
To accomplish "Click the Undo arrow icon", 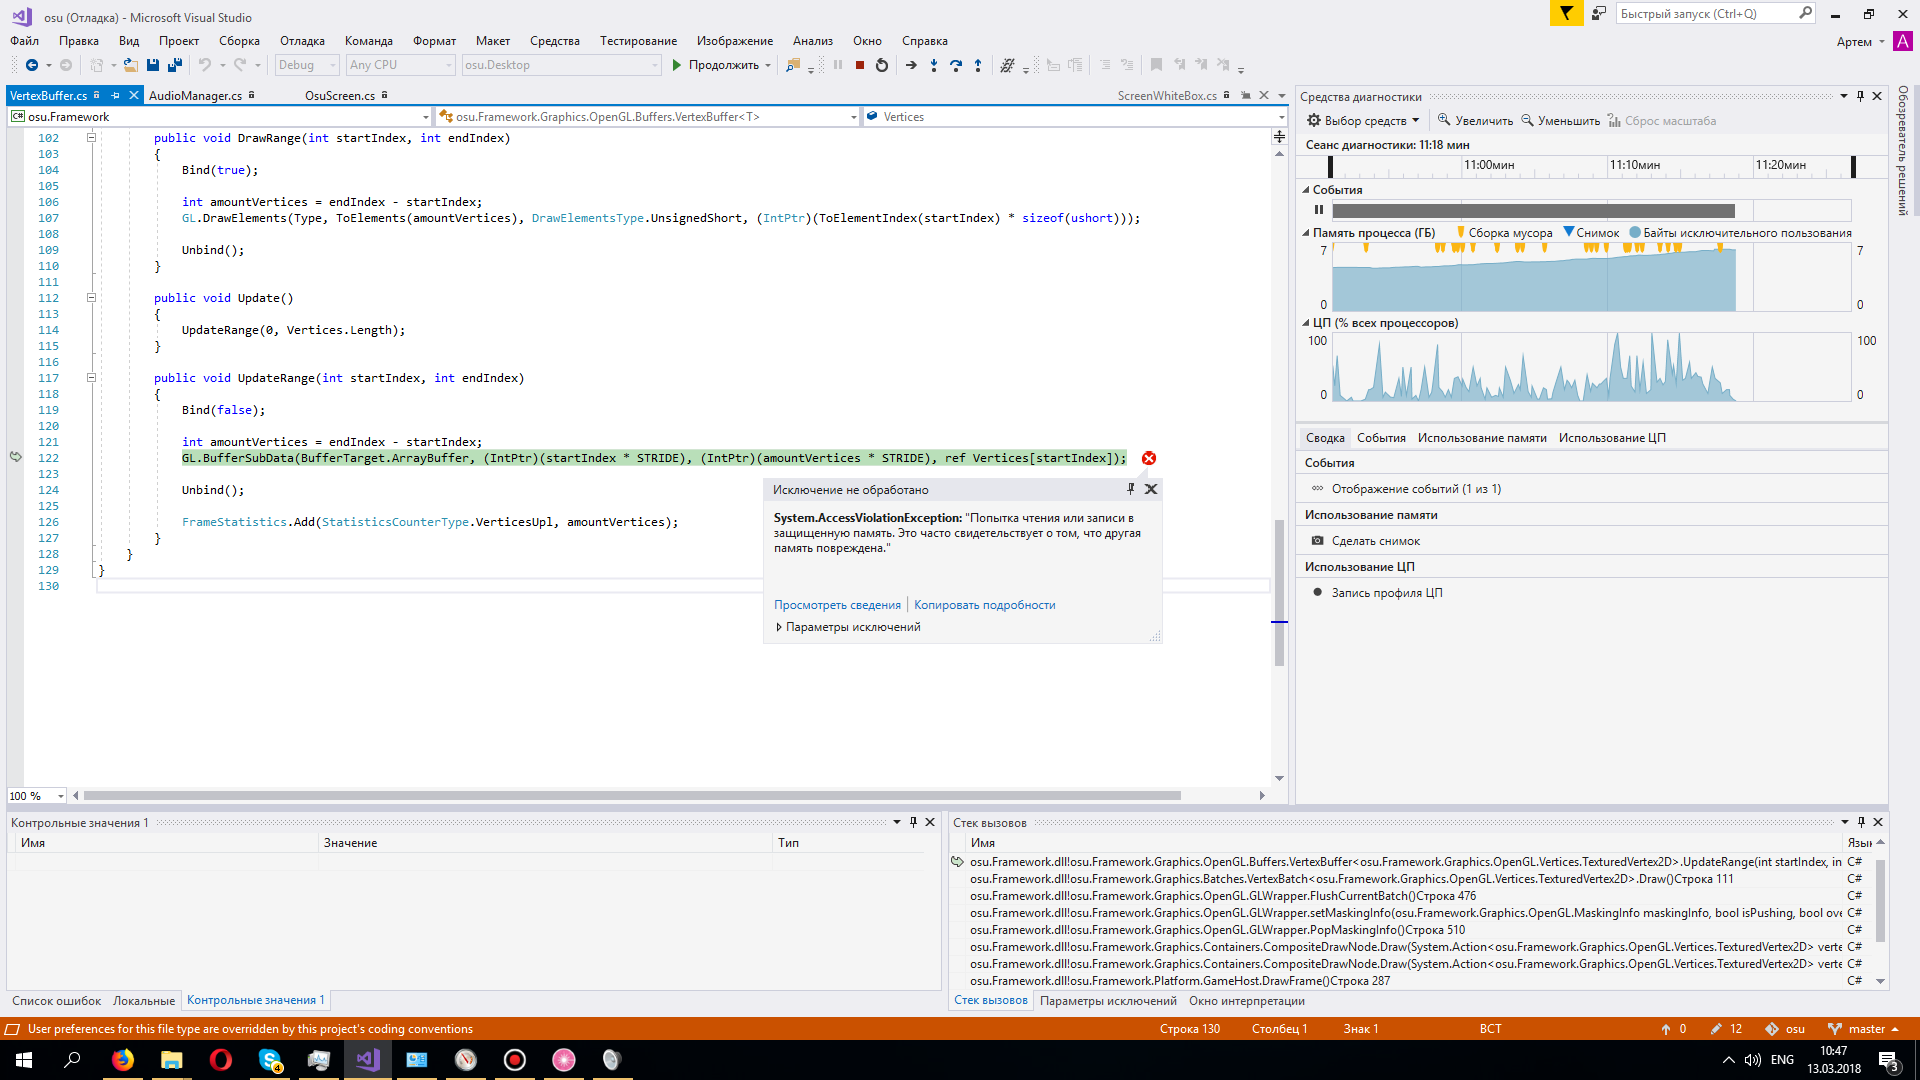I will click(x=205, y=65).
